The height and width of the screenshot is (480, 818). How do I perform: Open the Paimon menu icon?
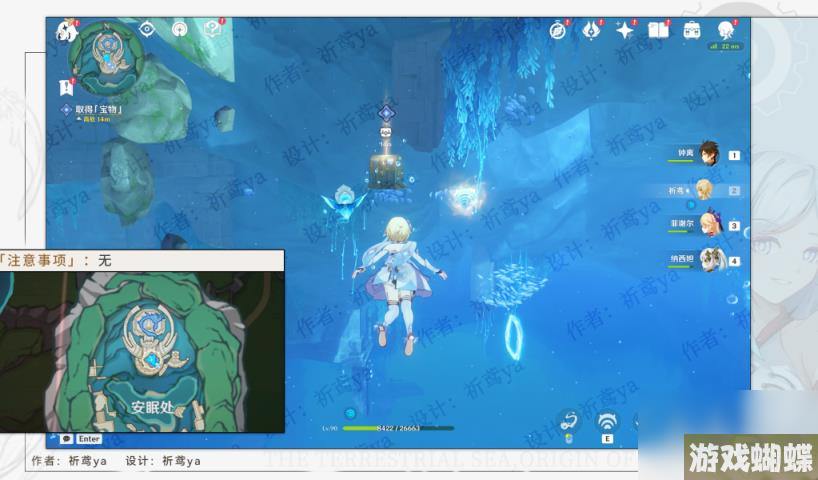pyautogui.click(x=67, y=30)
